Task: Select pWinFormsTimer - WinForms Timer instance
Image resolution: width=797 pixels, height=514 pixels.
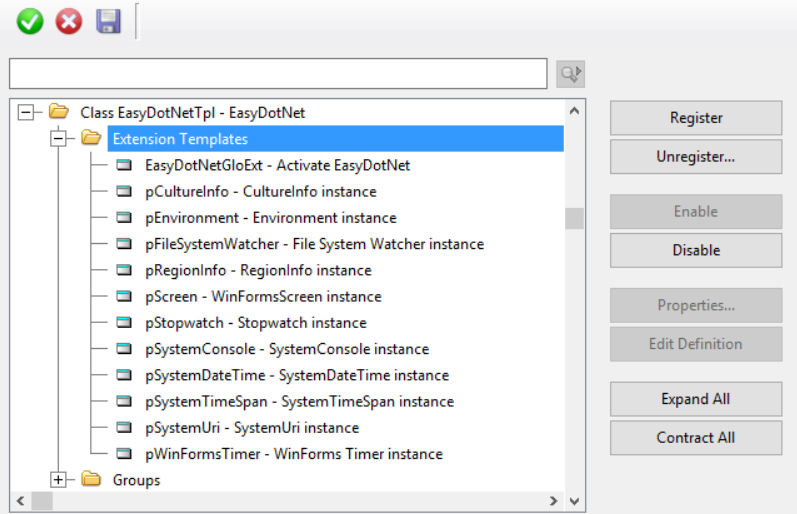Action: 294,454
